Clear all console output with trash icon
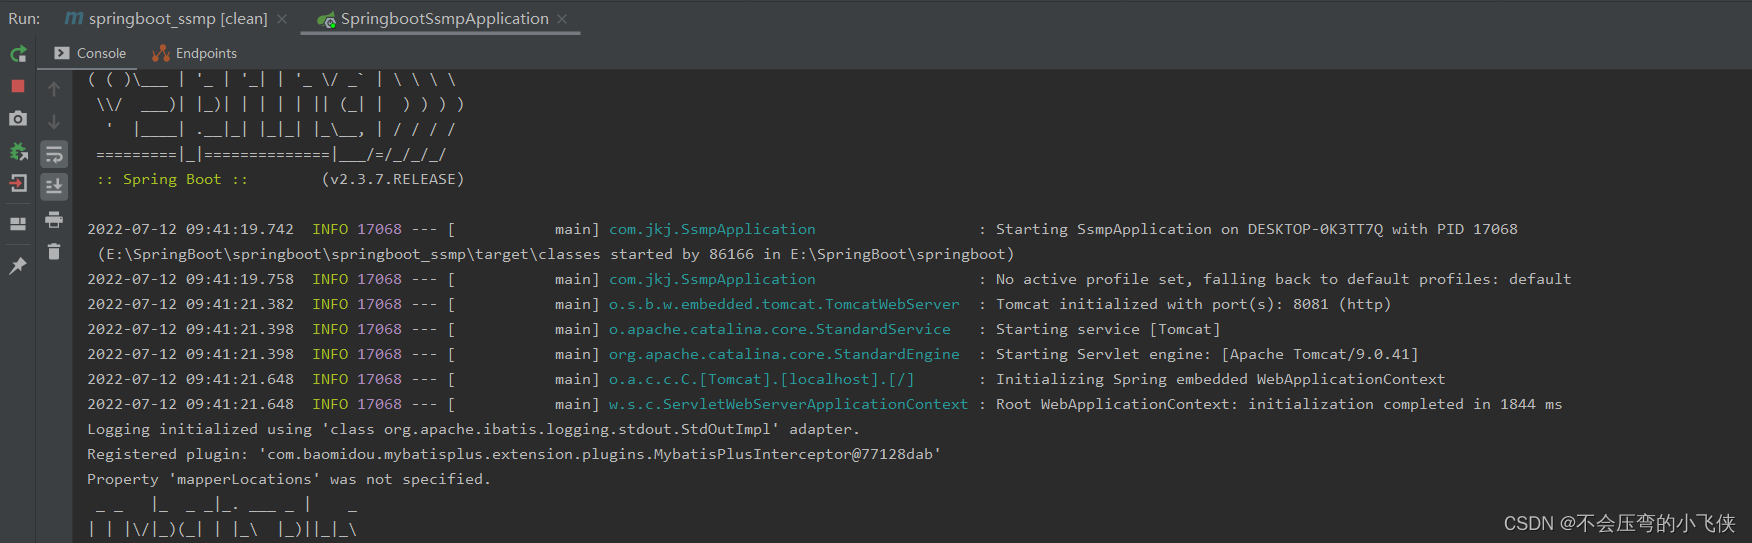 [x=54, y=252]
